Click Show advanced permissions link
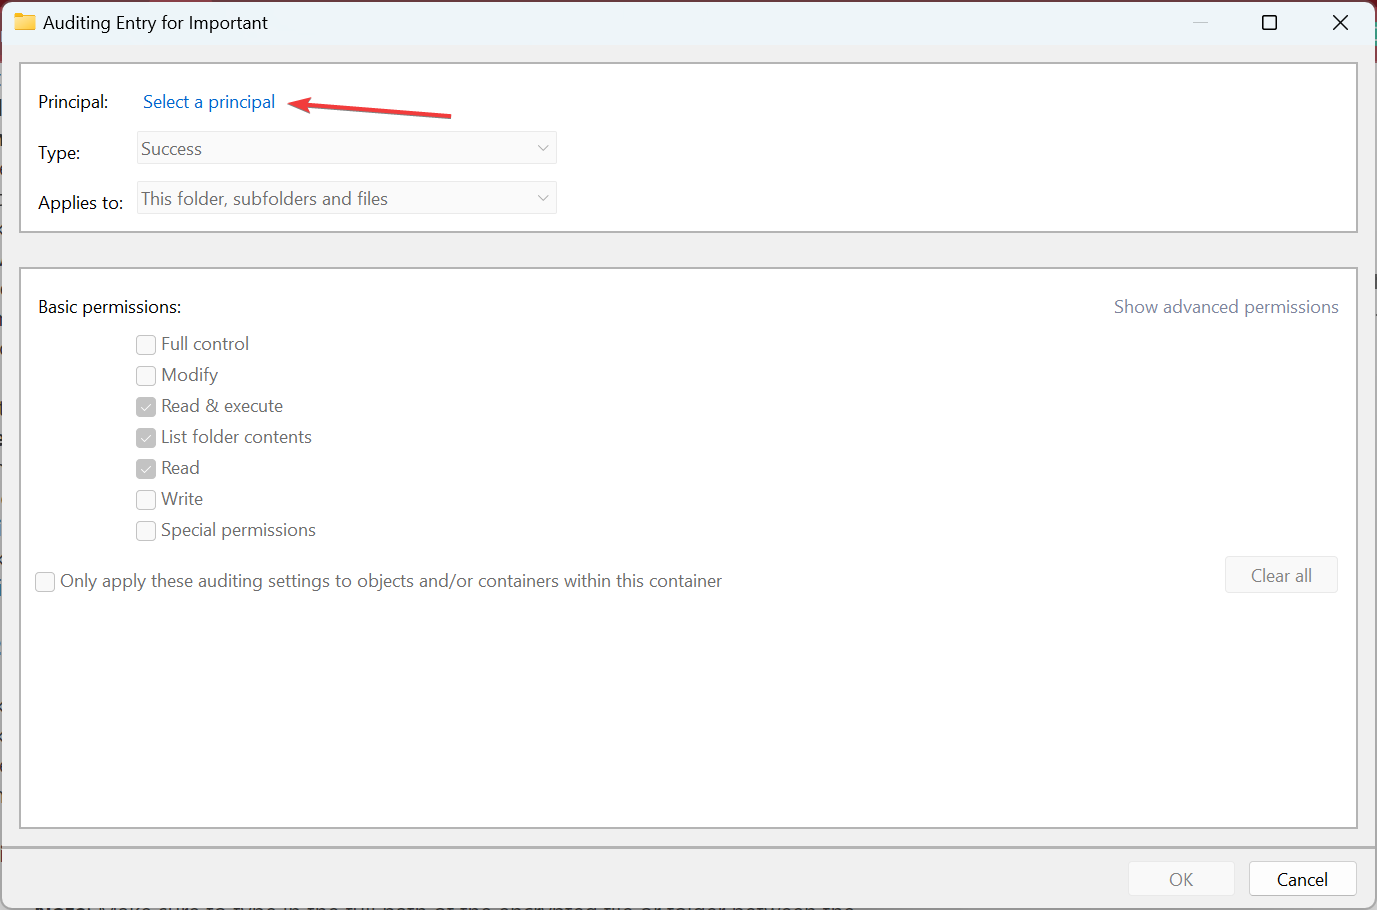The height and width of the screenshot is (910, 1377). tap(1226, 307)
